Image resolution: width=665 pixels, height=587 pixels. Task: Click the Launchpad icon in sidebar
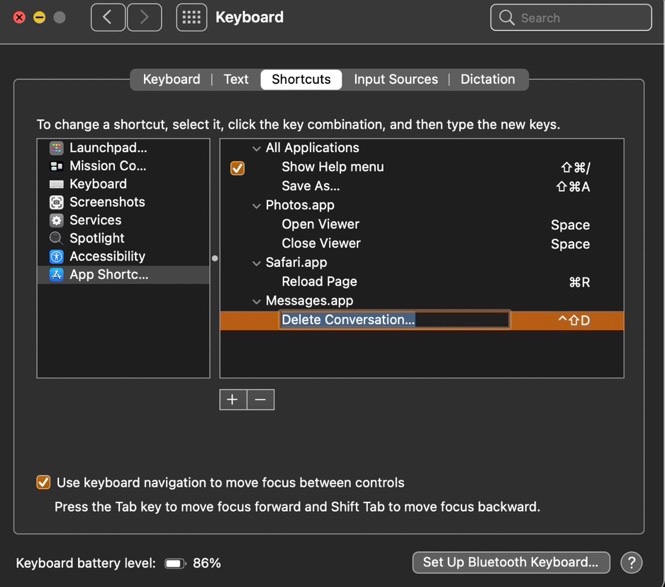click(x=56, y=148)
